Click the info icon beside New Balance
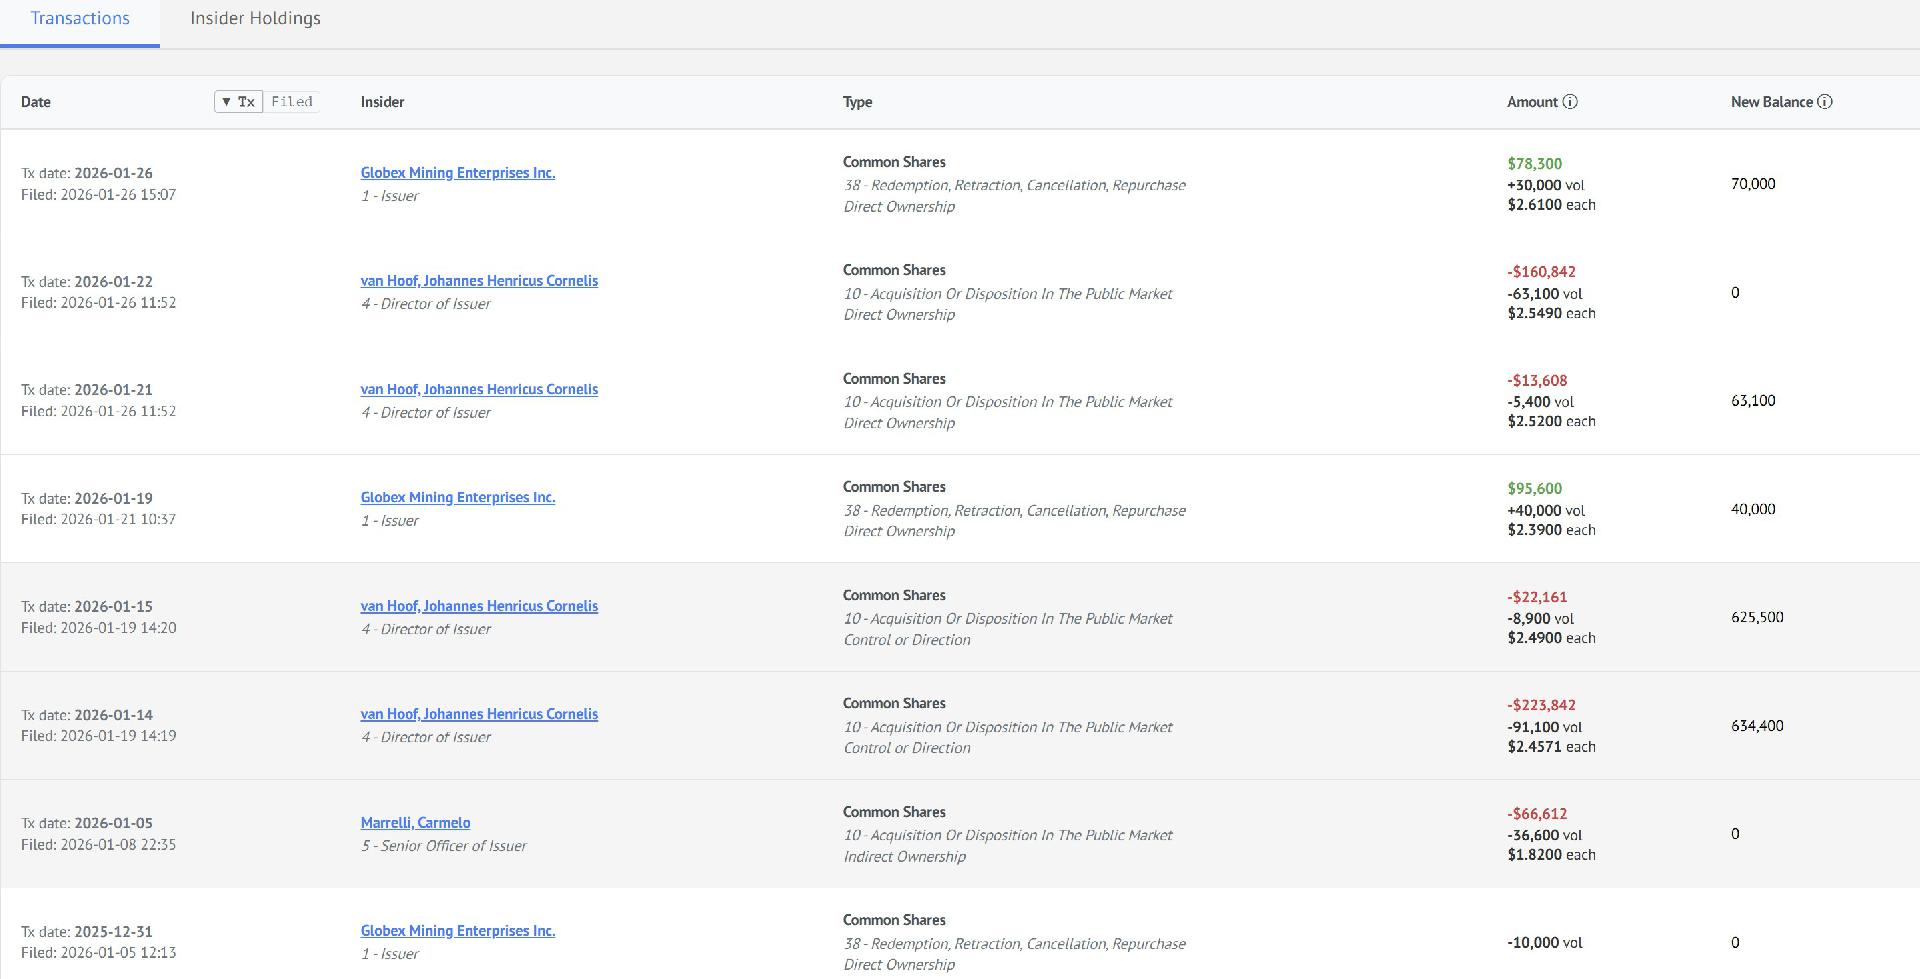This screenshot has height=979, width=1920. (x=1825, y=102)
